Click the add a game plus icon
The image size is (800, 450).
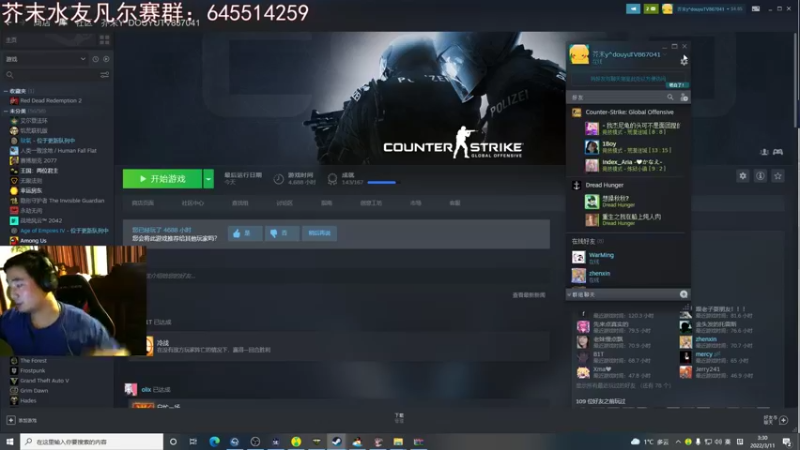[x=11, y=420]
